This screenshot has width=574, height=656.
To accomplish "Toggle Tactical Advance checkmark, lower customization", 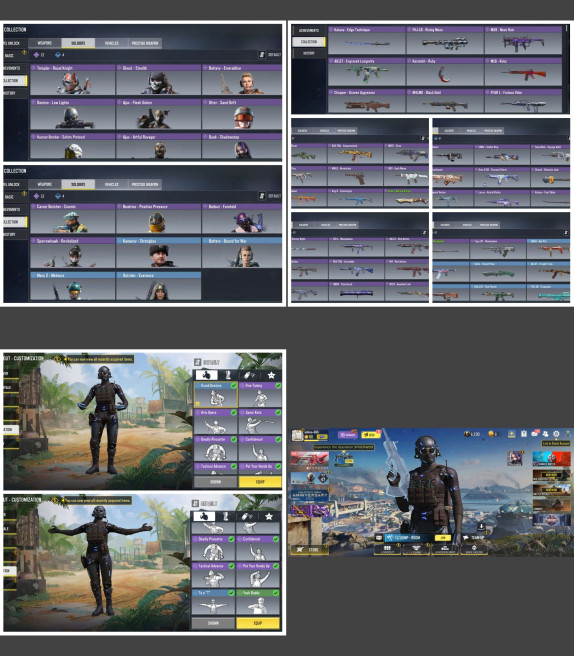I will tap(231, 566).
